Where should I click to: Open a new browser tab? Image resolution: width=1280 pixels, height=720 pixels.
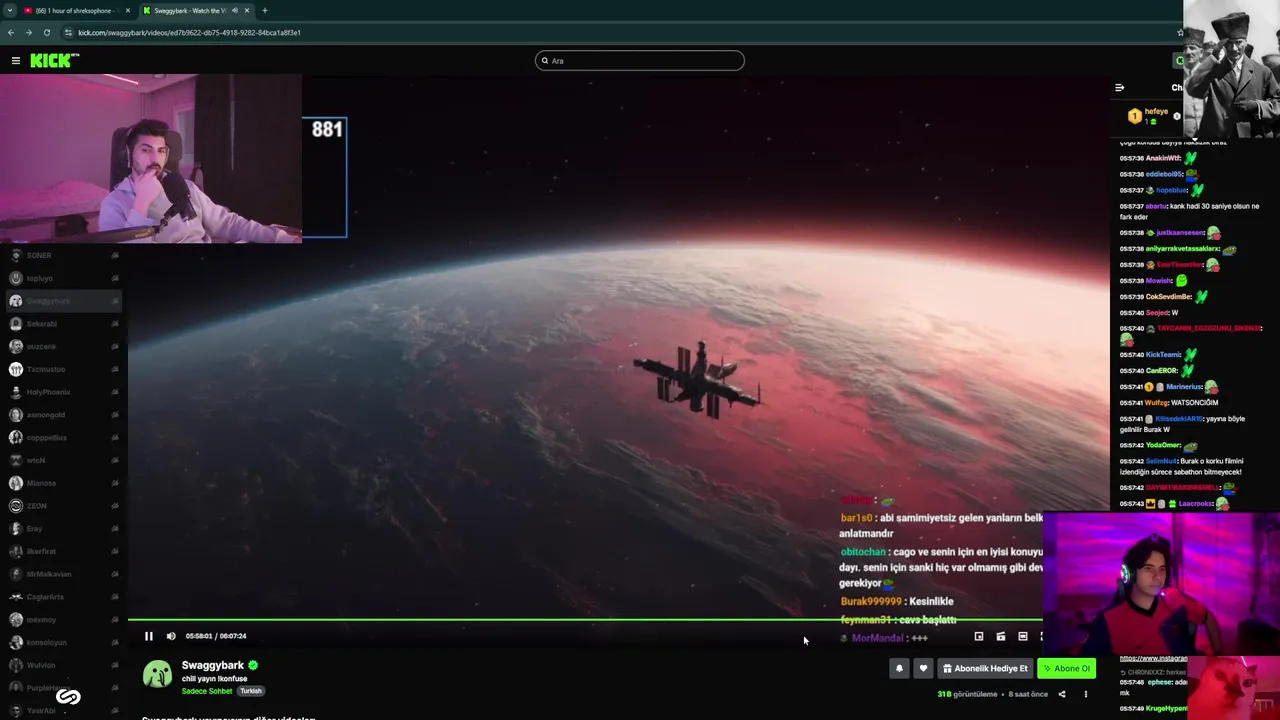[x=265, y=10]
